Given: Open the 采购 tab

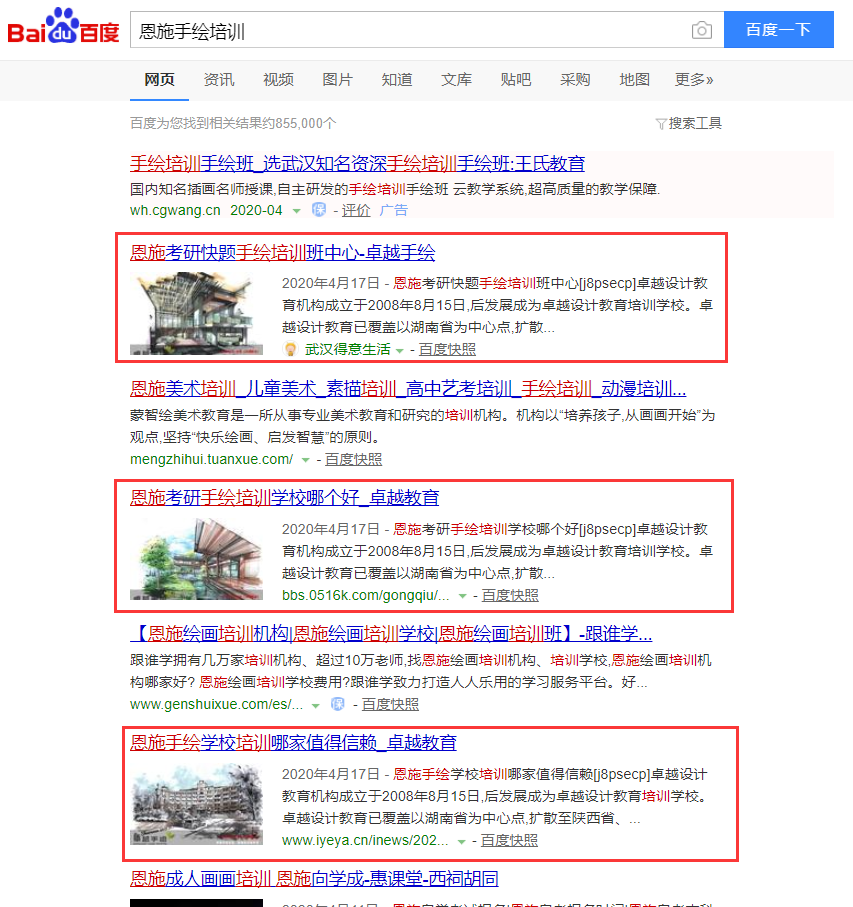Looking at the screenshot, I should tap(575, 80).
